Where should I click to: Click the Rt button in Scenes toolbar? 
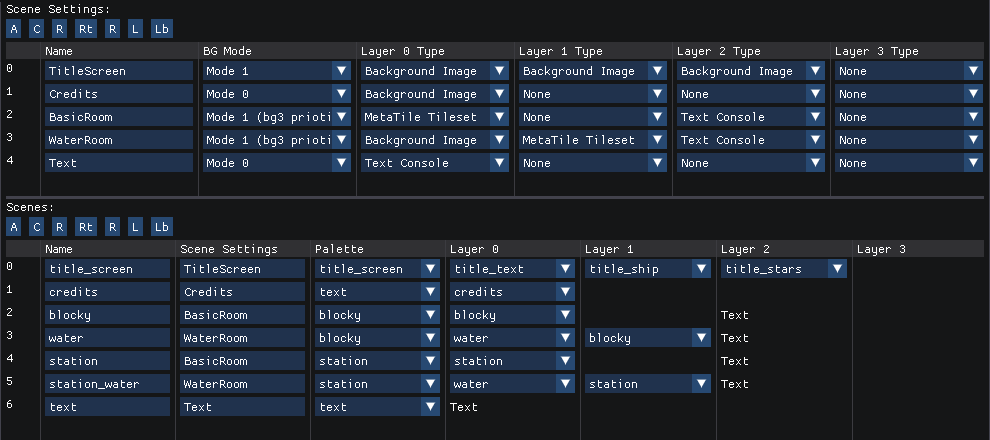coord(85,227)
